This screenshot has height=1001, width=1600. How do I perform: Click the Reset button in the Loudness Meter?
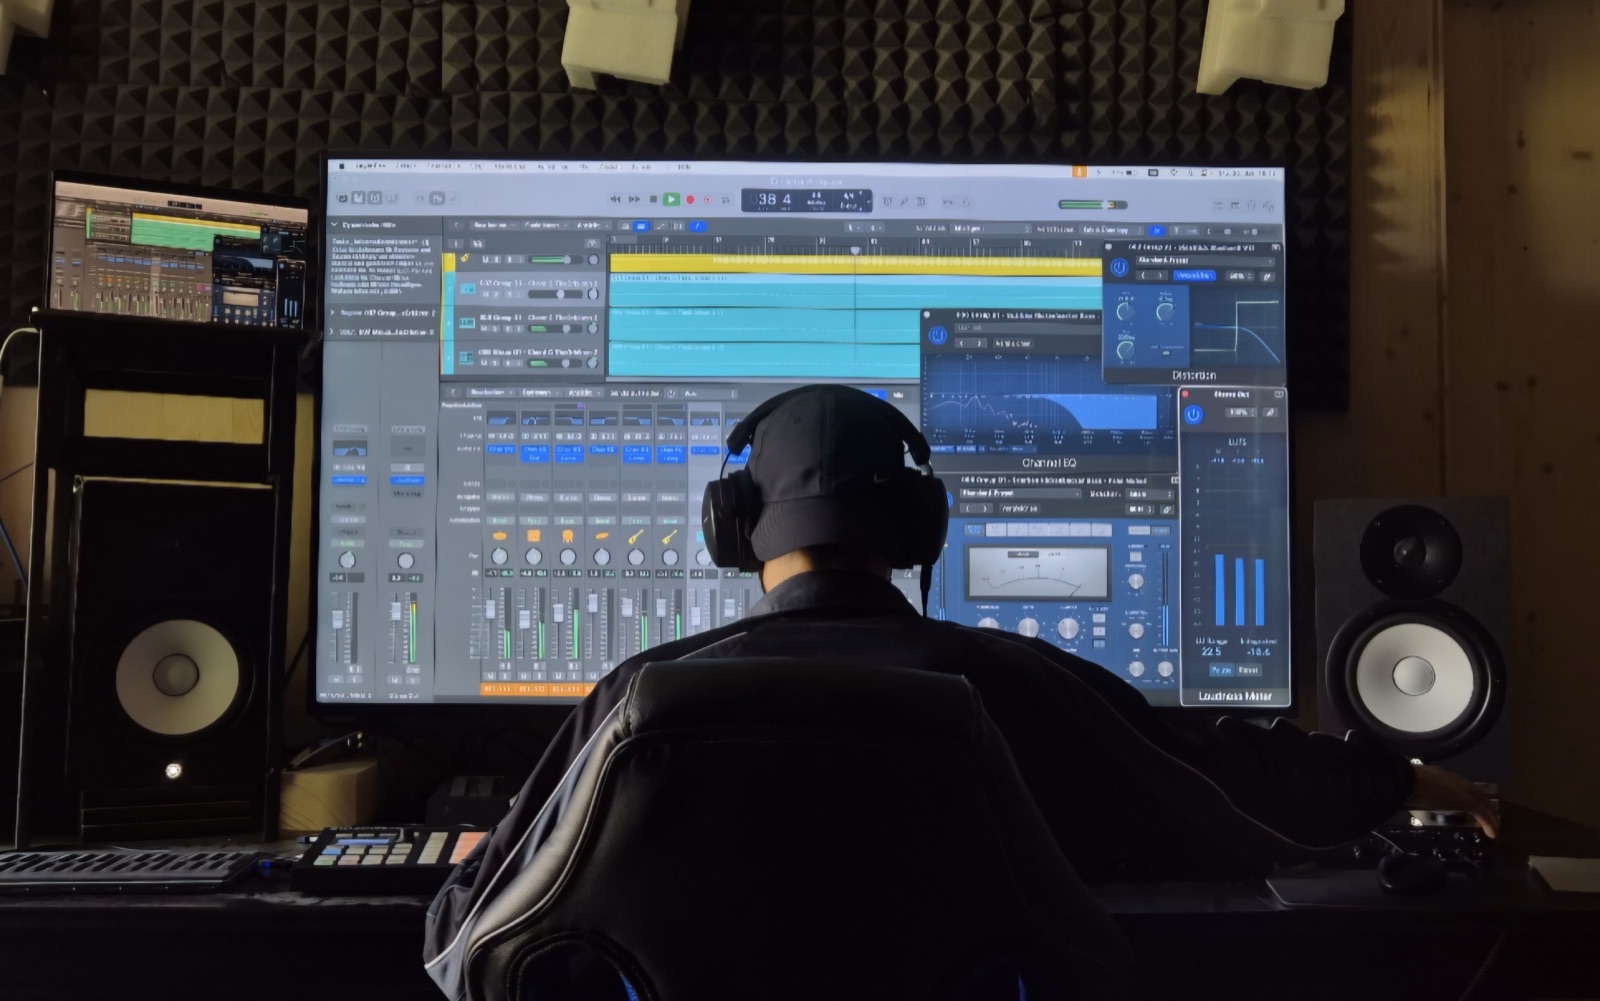tap(1248, 670)
